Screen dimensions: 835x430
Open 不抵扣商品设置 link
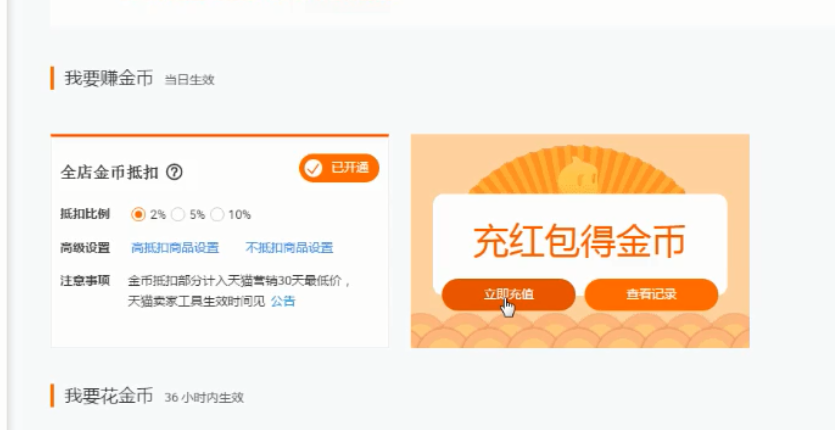click(x=289, y=248)
